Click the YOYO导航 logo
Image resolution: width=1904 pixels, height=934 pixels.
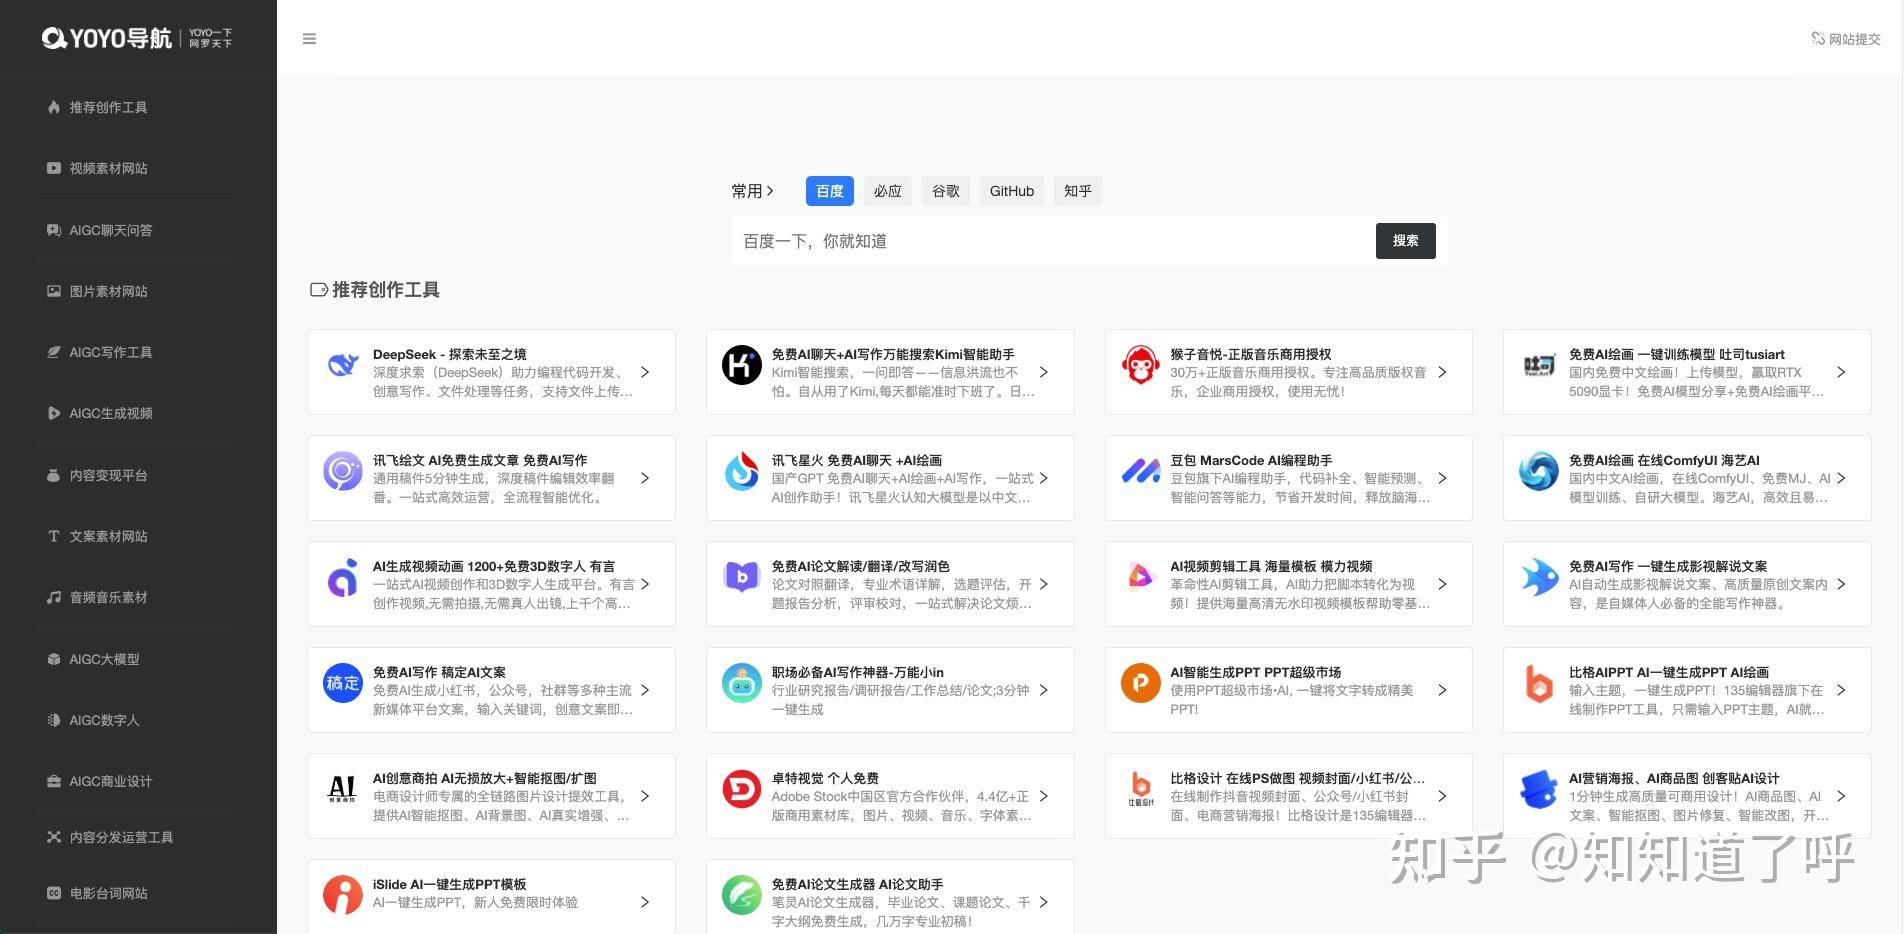point(137,38)
